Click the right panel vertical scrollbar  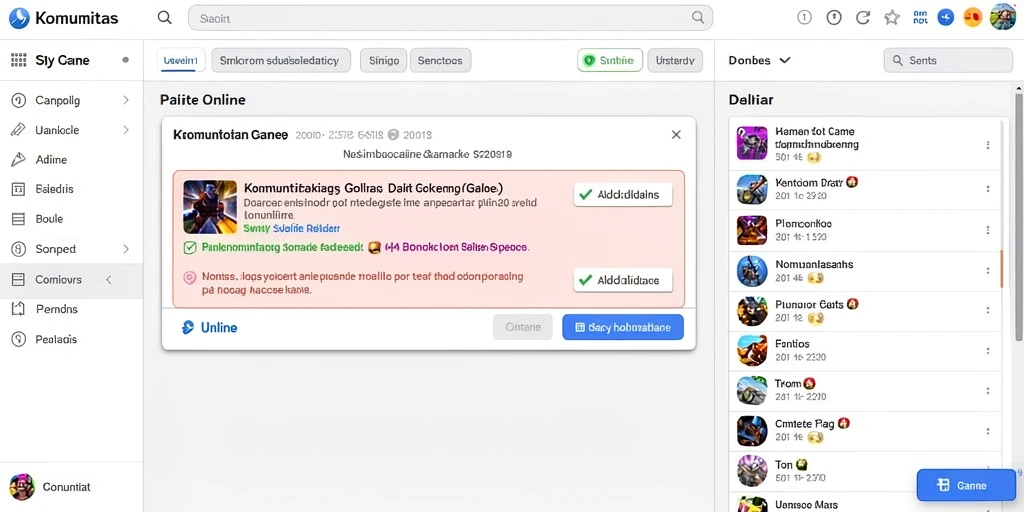click(x=1018, y=216)
